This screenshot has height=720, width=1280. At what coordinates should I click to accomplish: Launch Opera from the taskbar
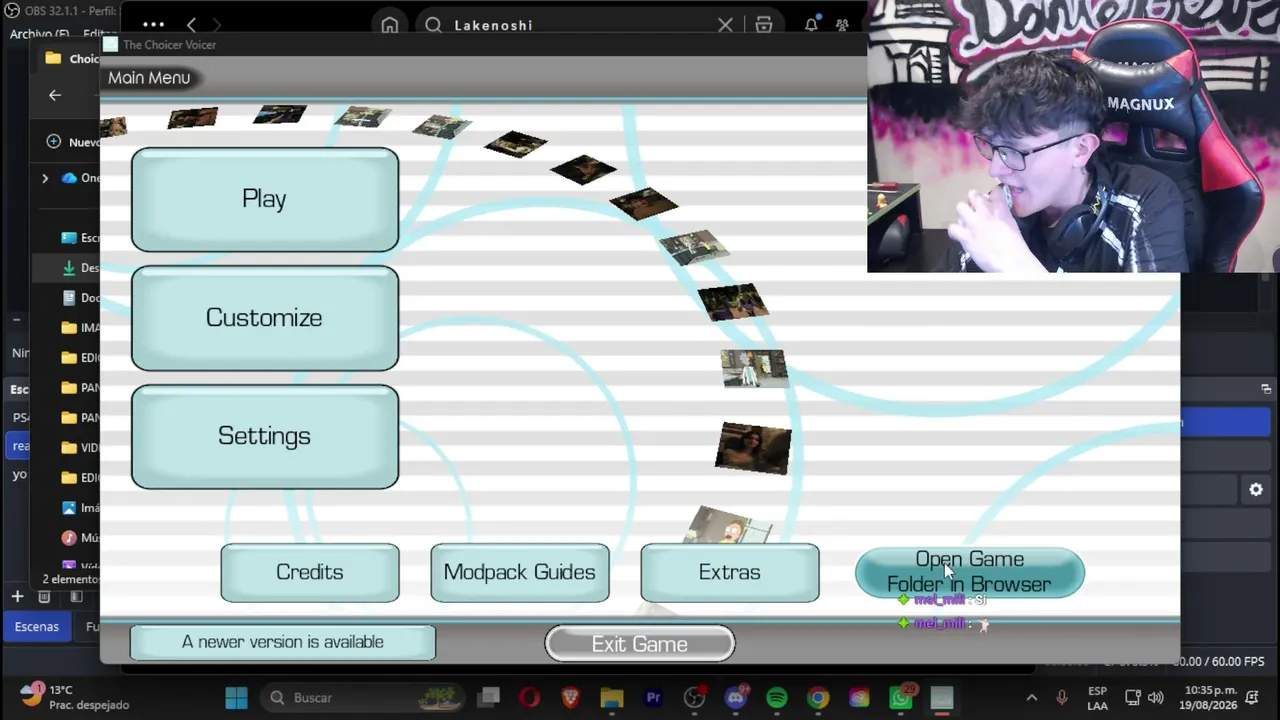(x=529, y=697)
